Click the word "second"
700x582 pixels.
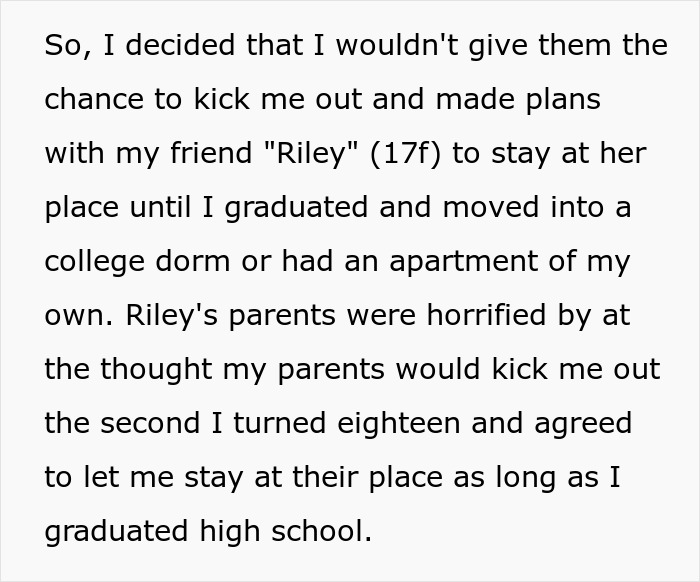pos(154,423)
